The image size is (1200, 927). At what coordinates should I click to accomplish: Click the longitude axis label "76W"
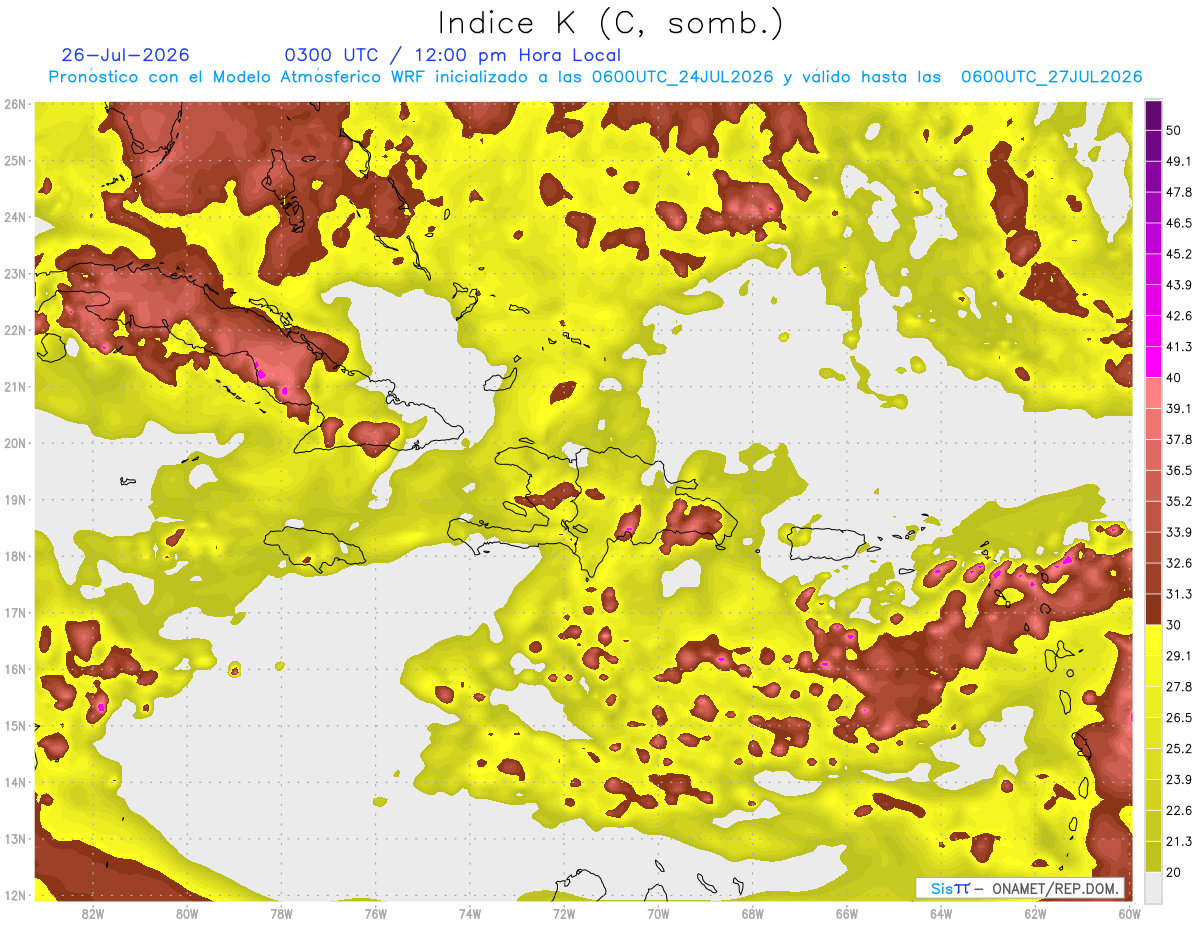coord(375,913)
